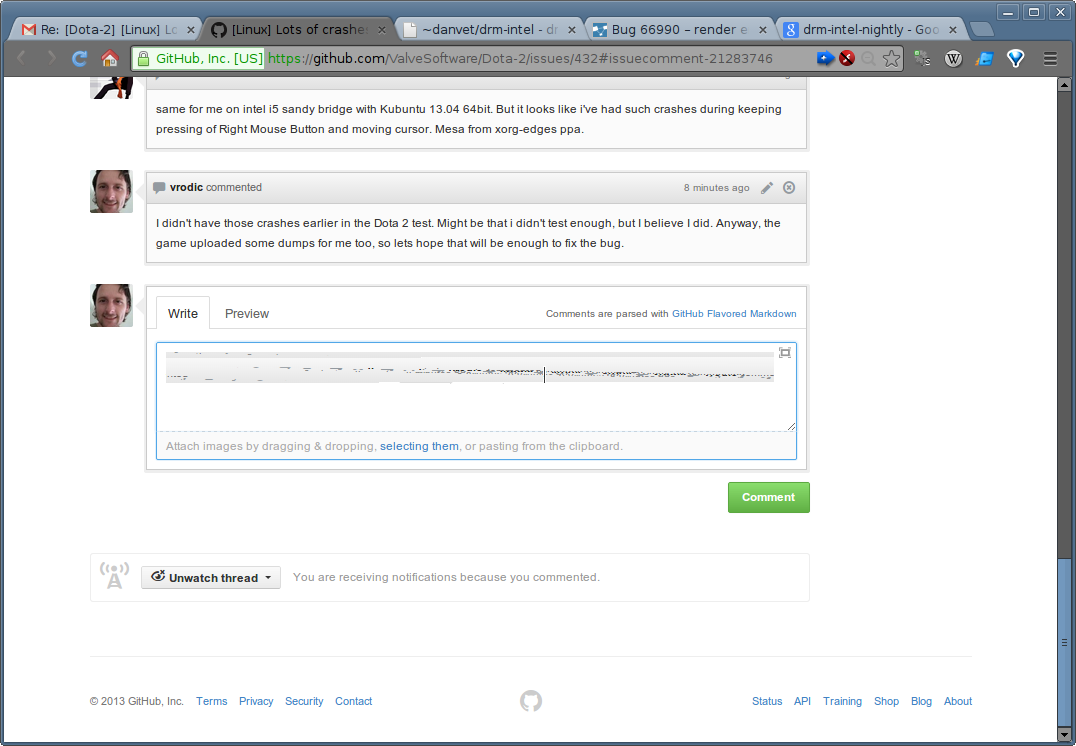Submit with the green Comment button
Screen dimensions: 1076x746
[x=768, y=497]
